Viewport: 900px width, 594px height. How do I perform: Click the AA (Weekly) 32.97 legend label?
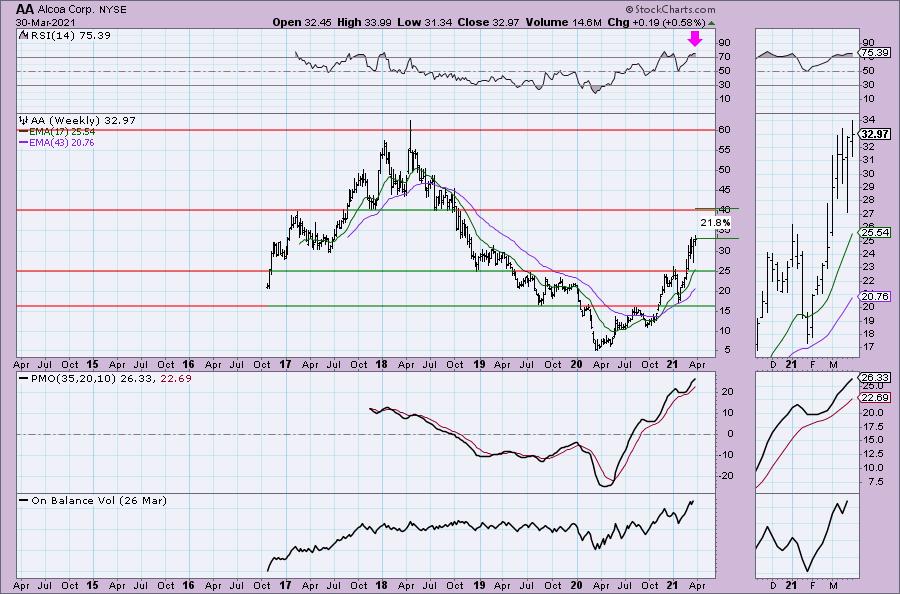[83, 121]
